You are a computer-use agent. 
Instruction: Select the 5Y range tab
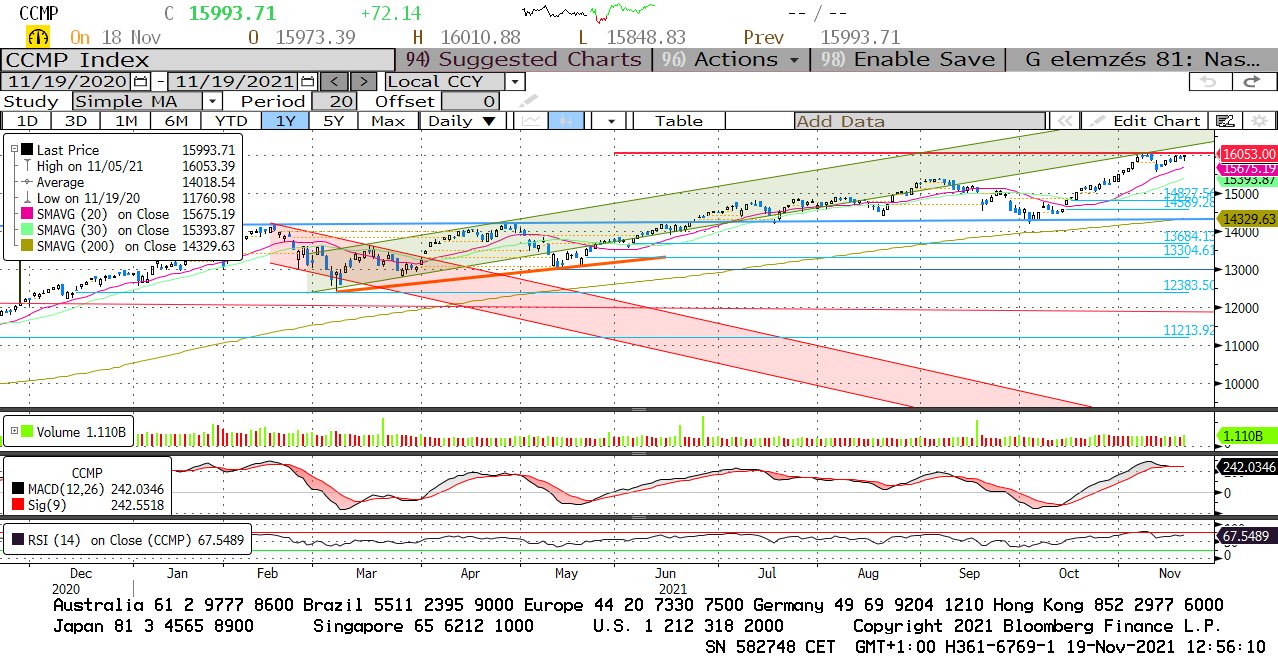point(333,121)
